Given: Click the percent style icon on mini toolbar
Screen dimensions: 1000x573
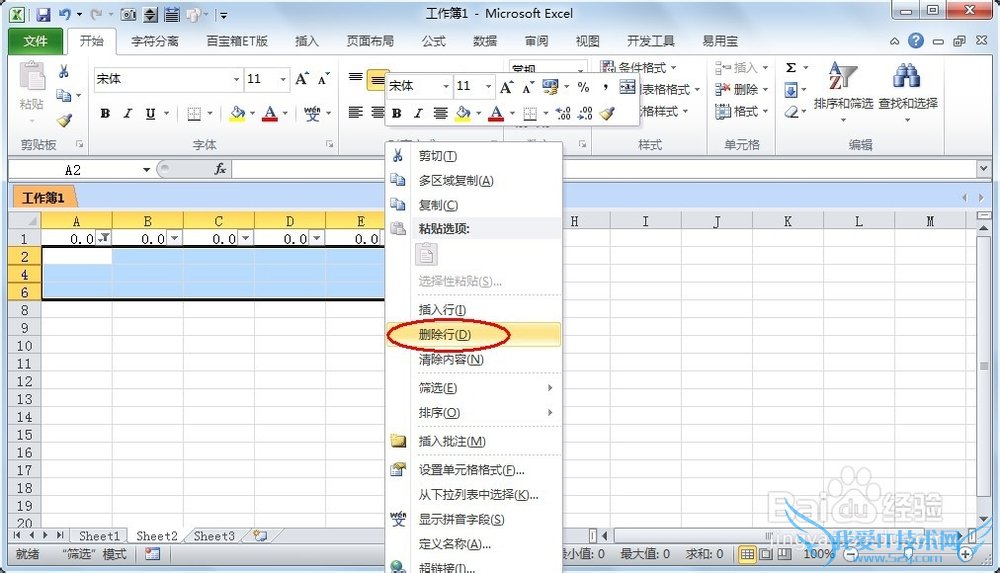Looking at the screenshot, I should click(x=583, y=87).
